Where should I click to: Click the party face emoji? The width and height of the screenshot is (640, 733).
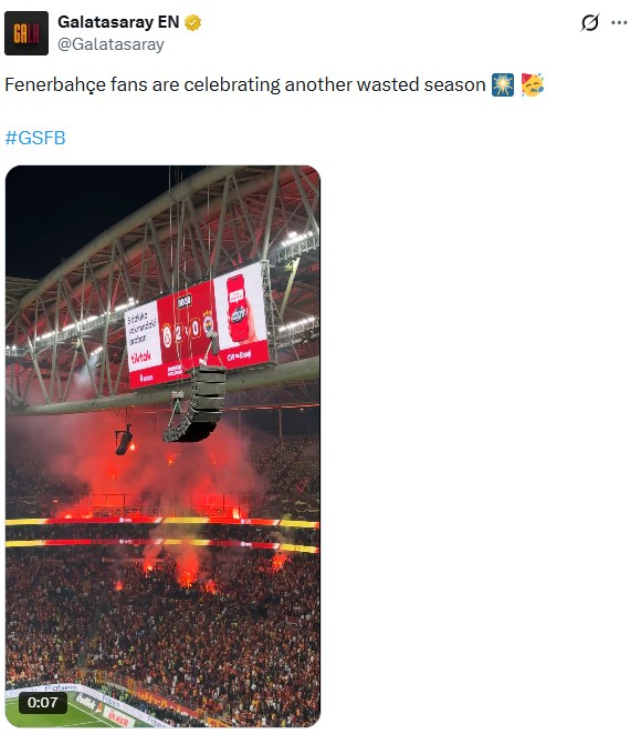532,85
